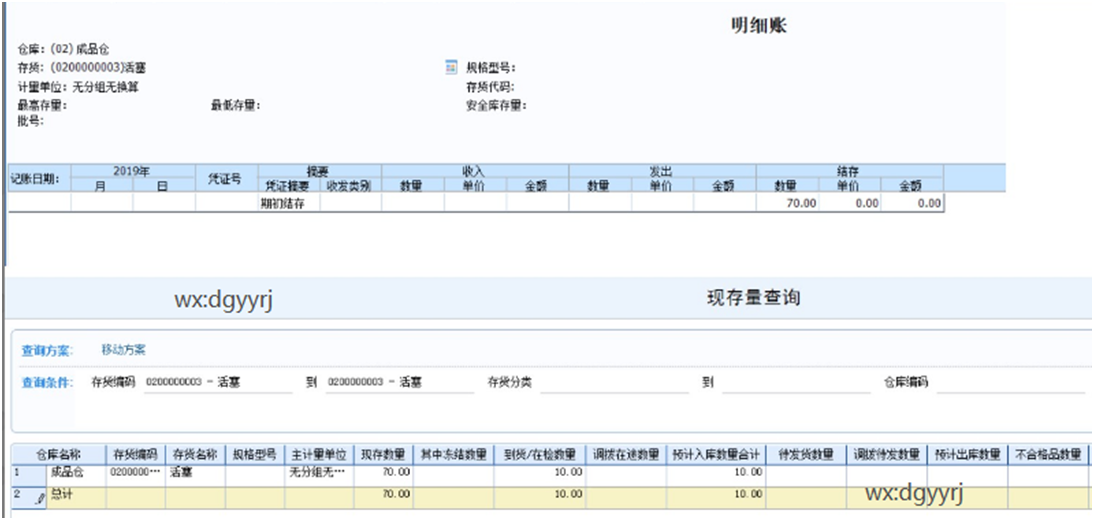Click the 最低存量 label
This screenshot has height=520, width=1094.
click(236, 105)
